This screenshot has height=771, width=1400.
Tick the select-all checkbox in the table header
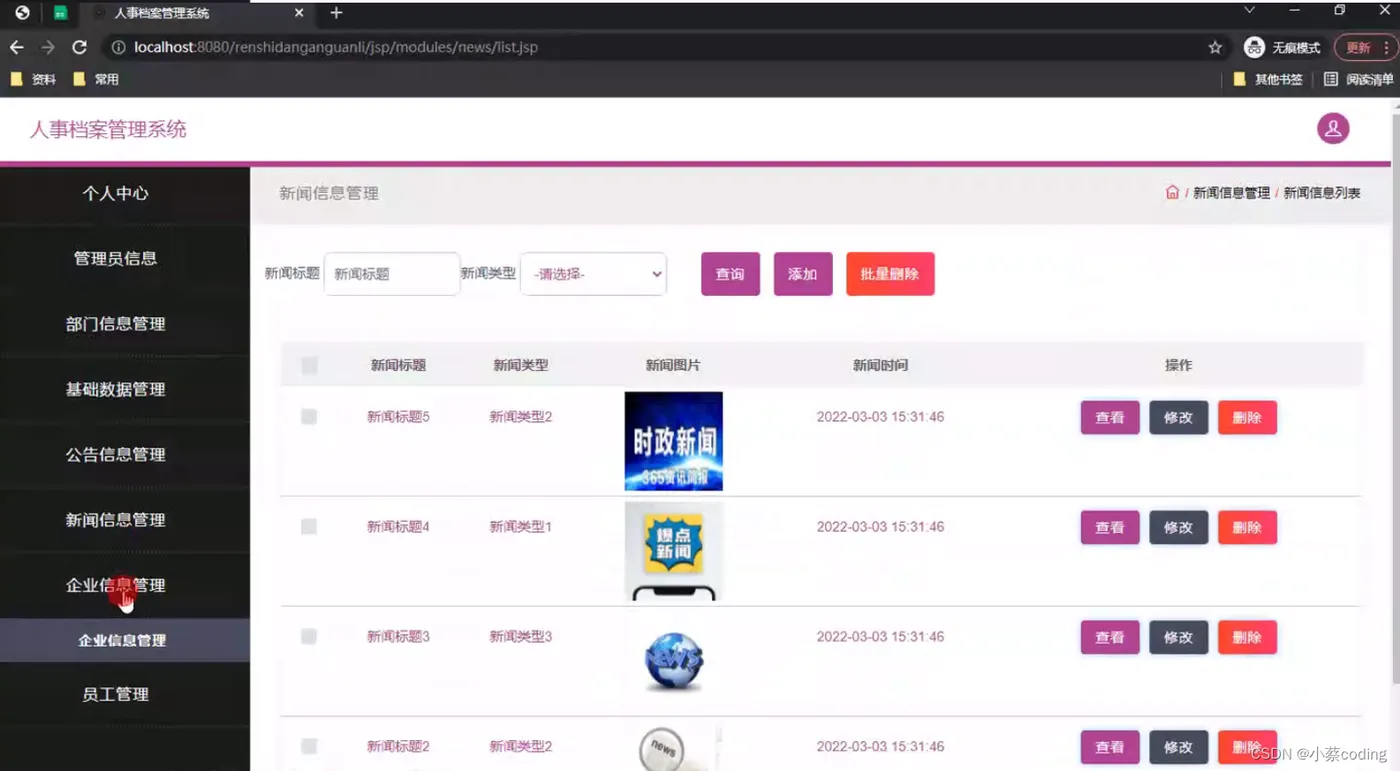(x=309, y=366)
